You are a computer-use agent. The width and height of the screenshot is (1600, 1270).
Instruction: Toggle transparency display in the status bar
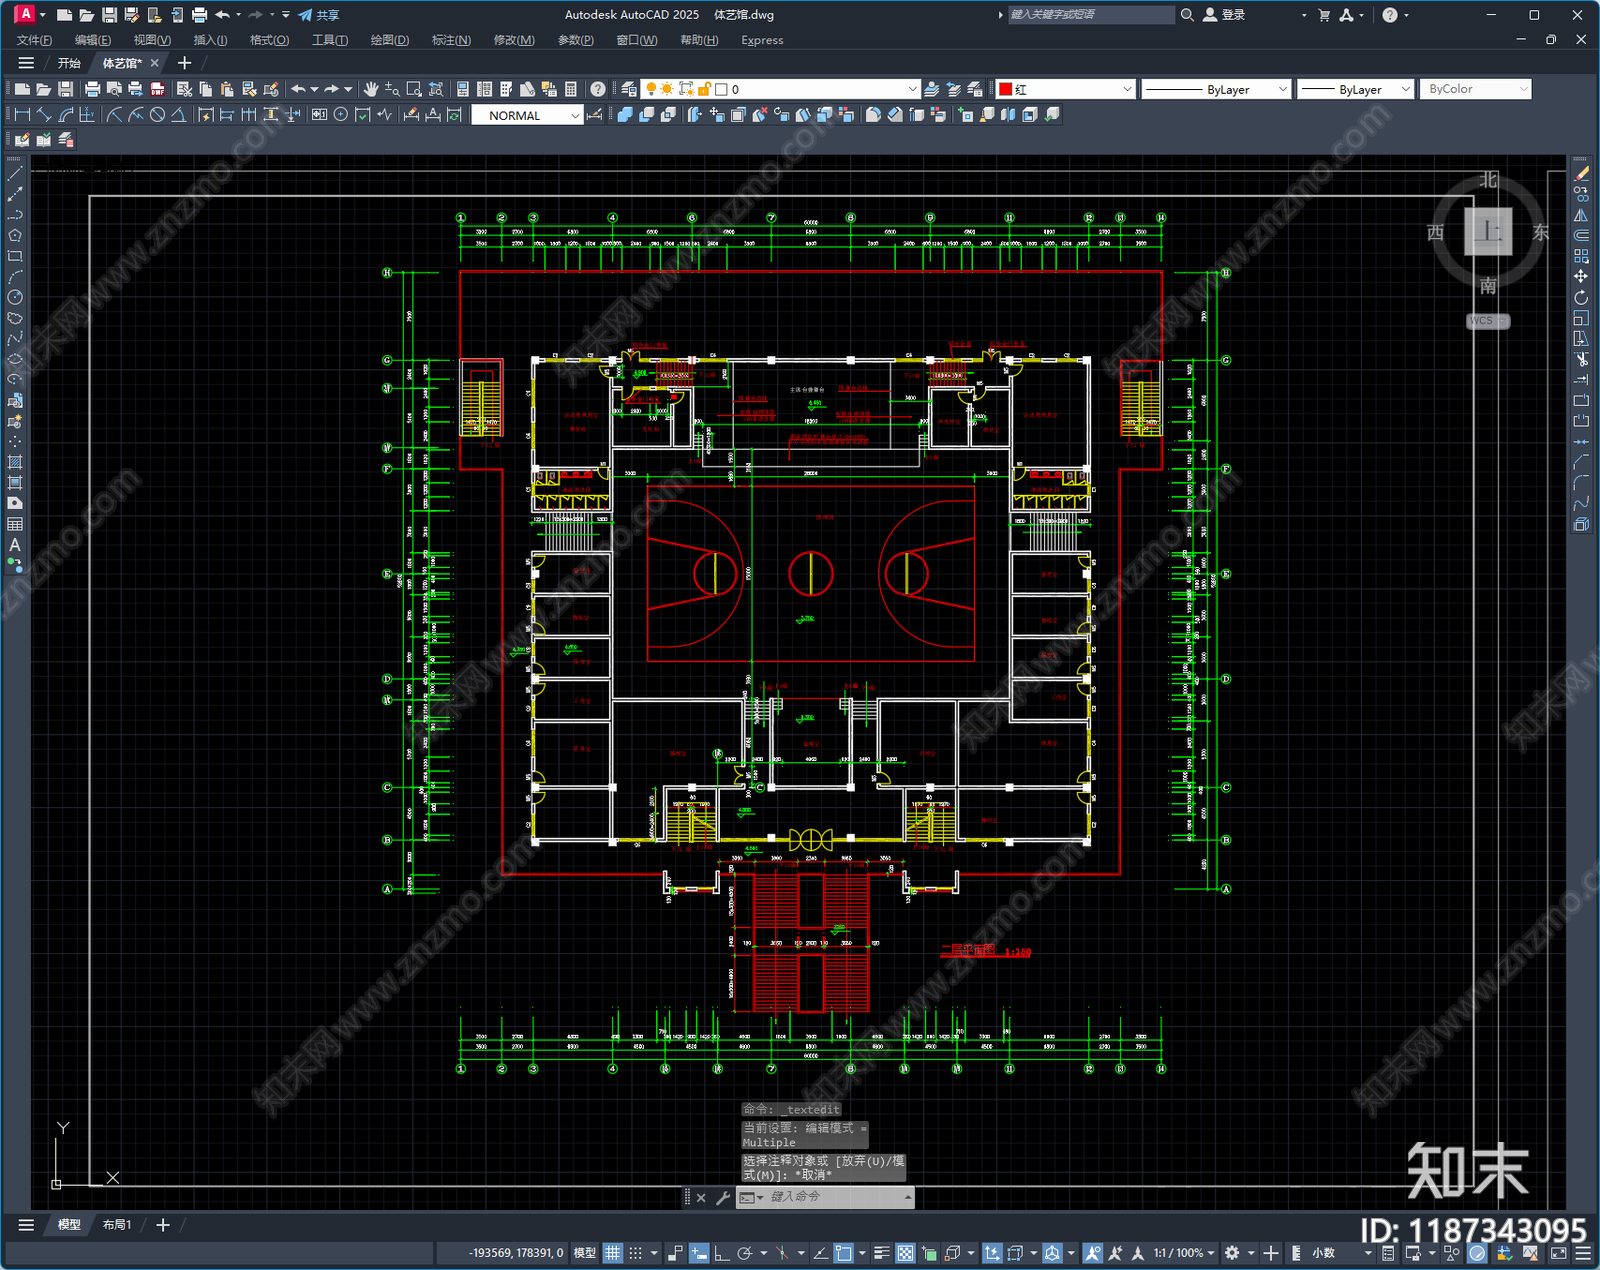click(905, 1253)
